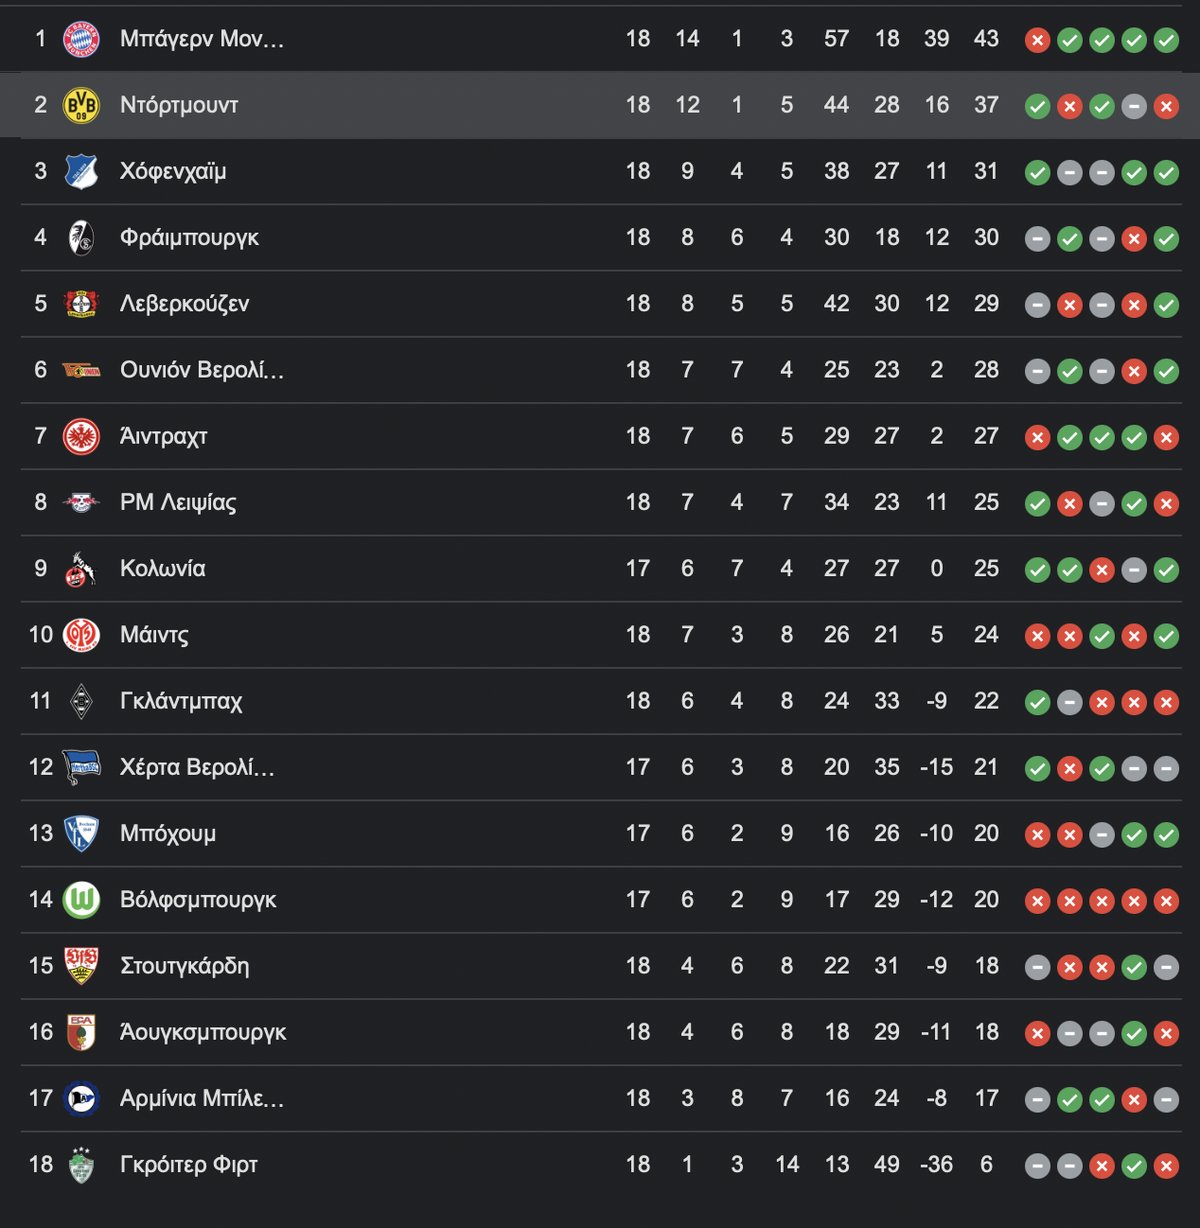Select the Stuttgart VfB crest
1200x1228 pixels.
(81, 966)
